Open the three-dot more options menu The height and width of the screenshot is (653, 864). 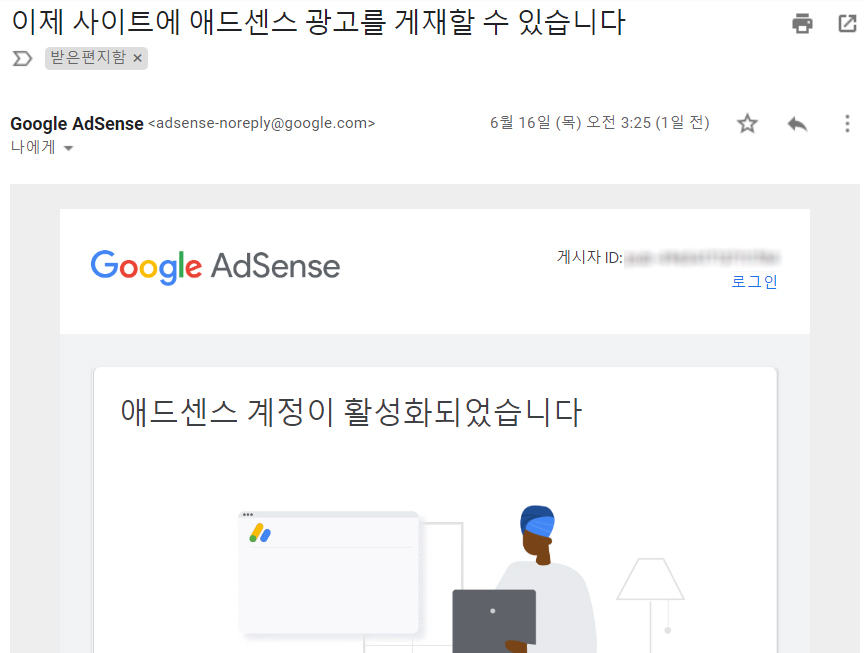click(x=847, y=123)
